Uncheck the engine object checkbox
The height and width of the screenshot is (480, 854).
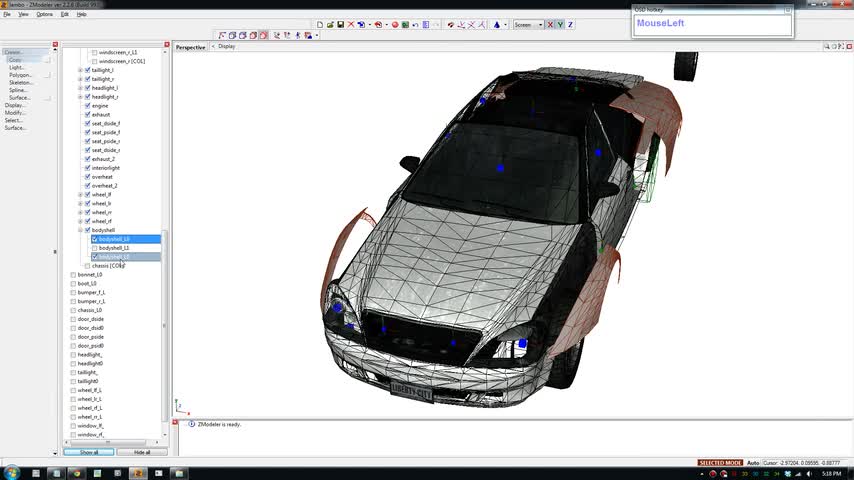click(x=88, y=106)
